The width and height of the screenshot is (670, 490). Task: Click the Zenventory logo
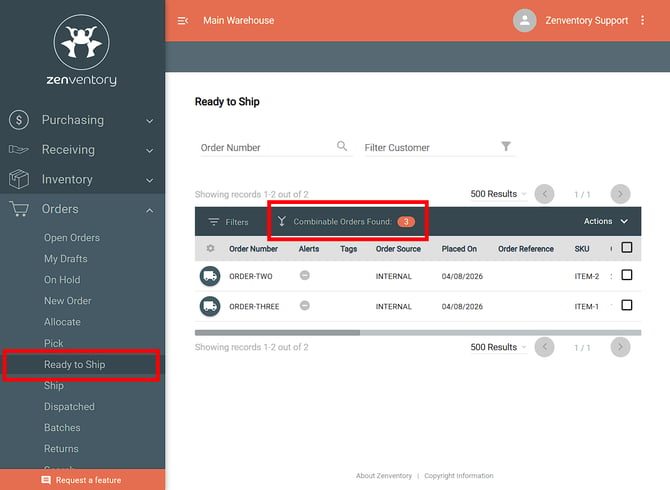click(82, 51)
